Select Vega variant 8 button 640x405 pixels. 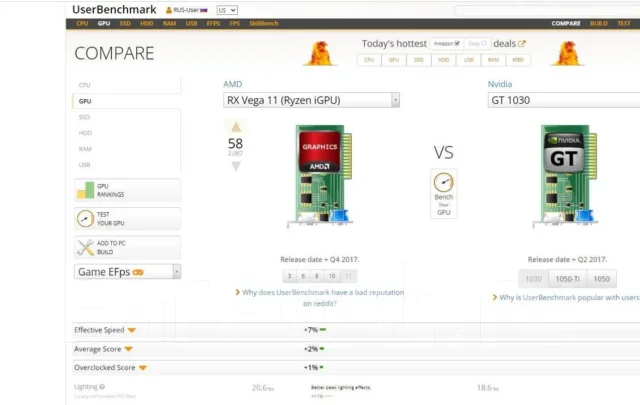pos(316,276)
